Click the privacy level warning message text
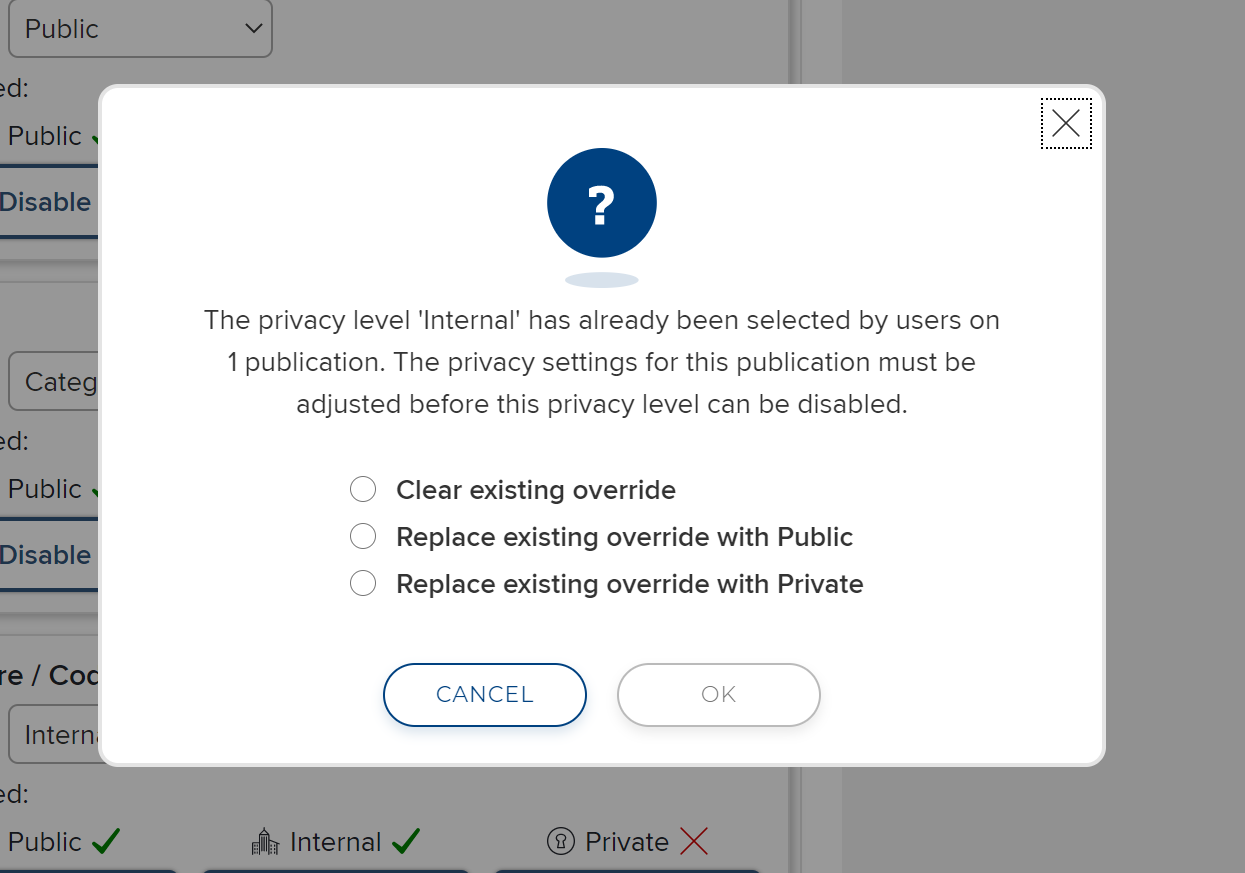Image resolution: width=1245 pixels, height=873 pixels. click(601, 362)
